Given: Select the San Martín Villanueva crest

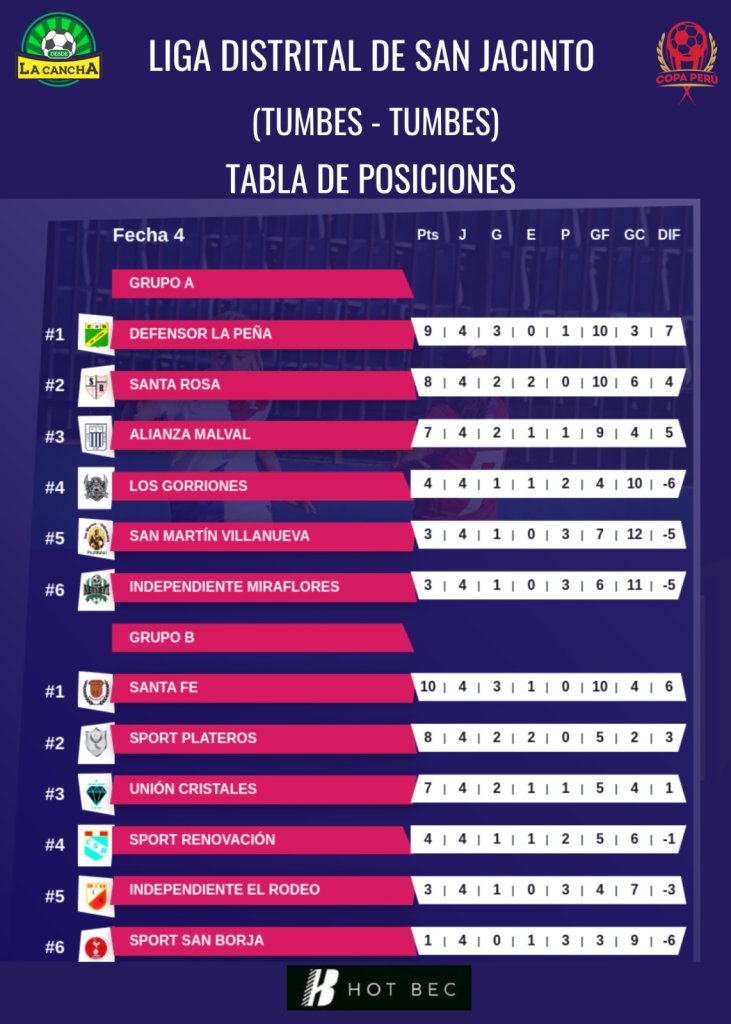Looking at the screenshot, I should (x=96, y=537).
